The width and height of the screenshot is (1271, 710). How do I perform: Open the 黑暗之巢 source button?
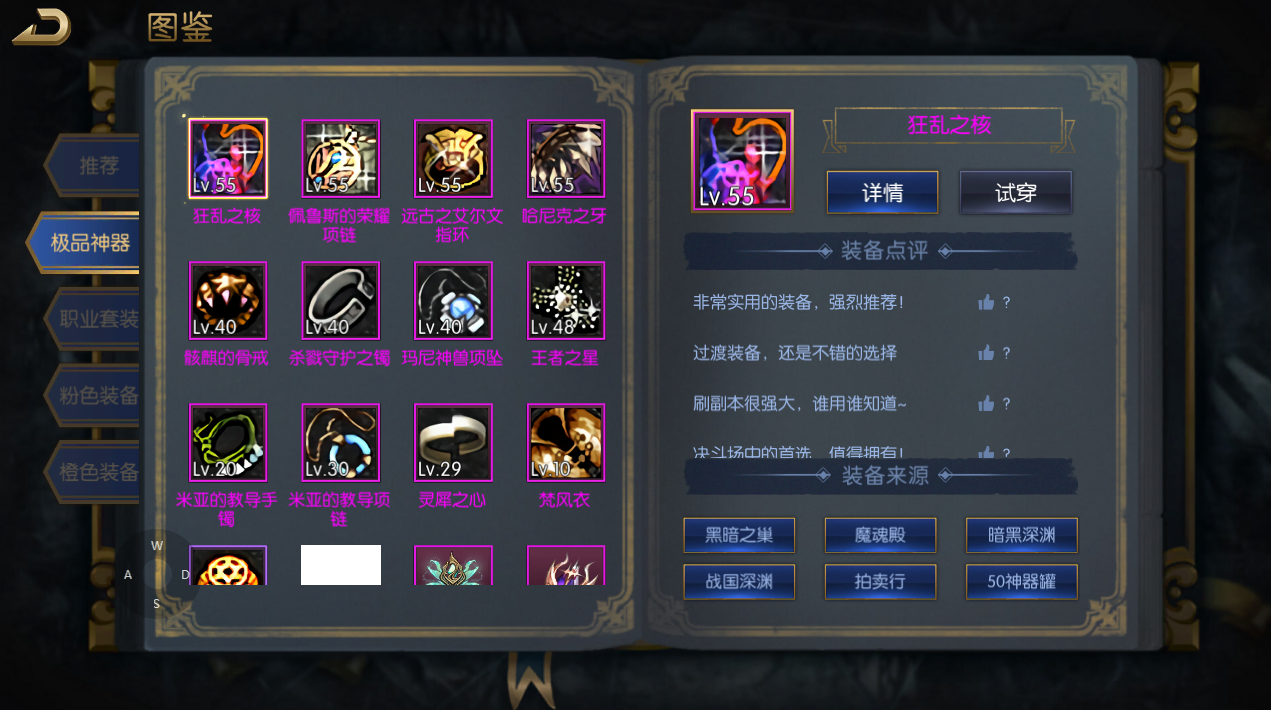(739, 535)
